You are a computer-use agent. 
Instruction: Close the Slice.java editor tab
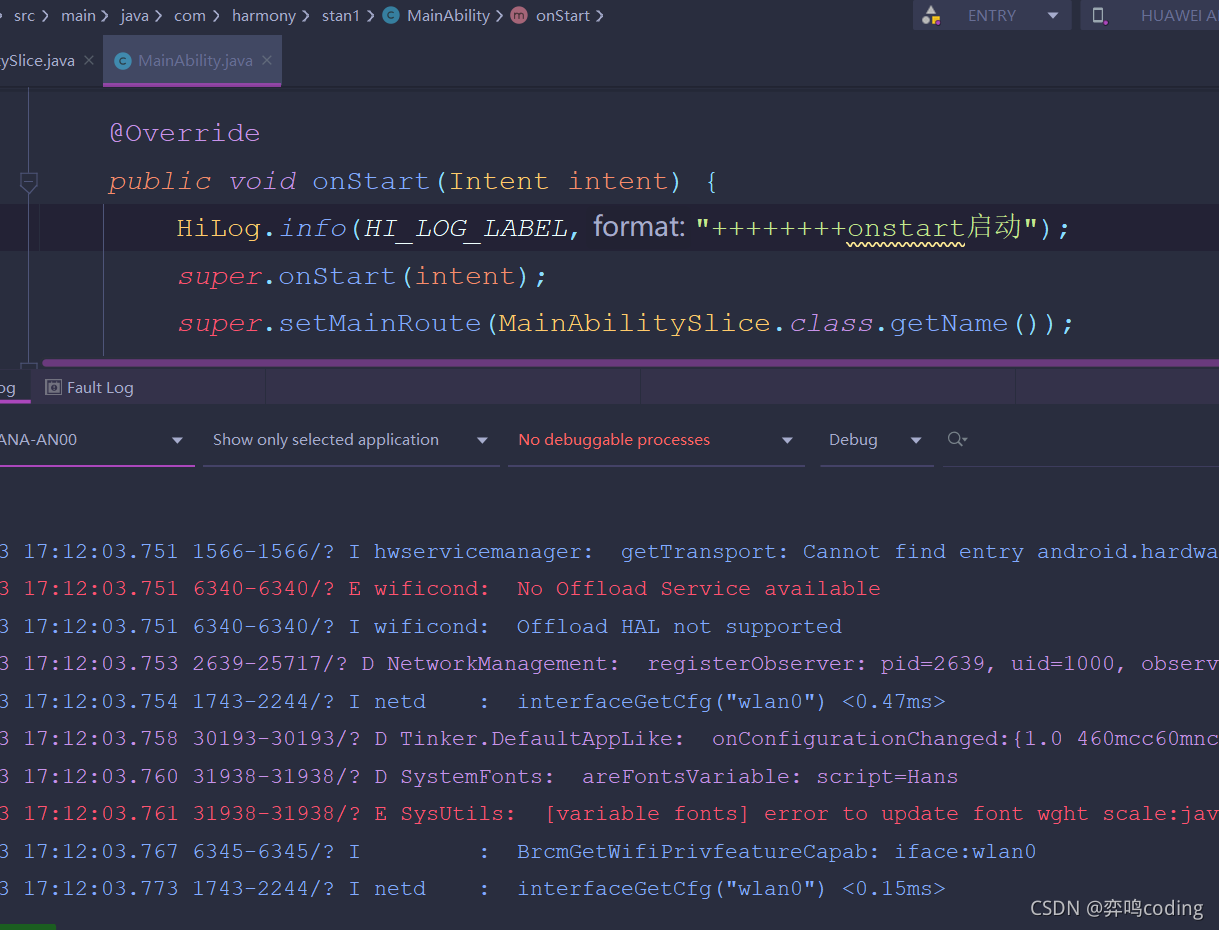89,61
